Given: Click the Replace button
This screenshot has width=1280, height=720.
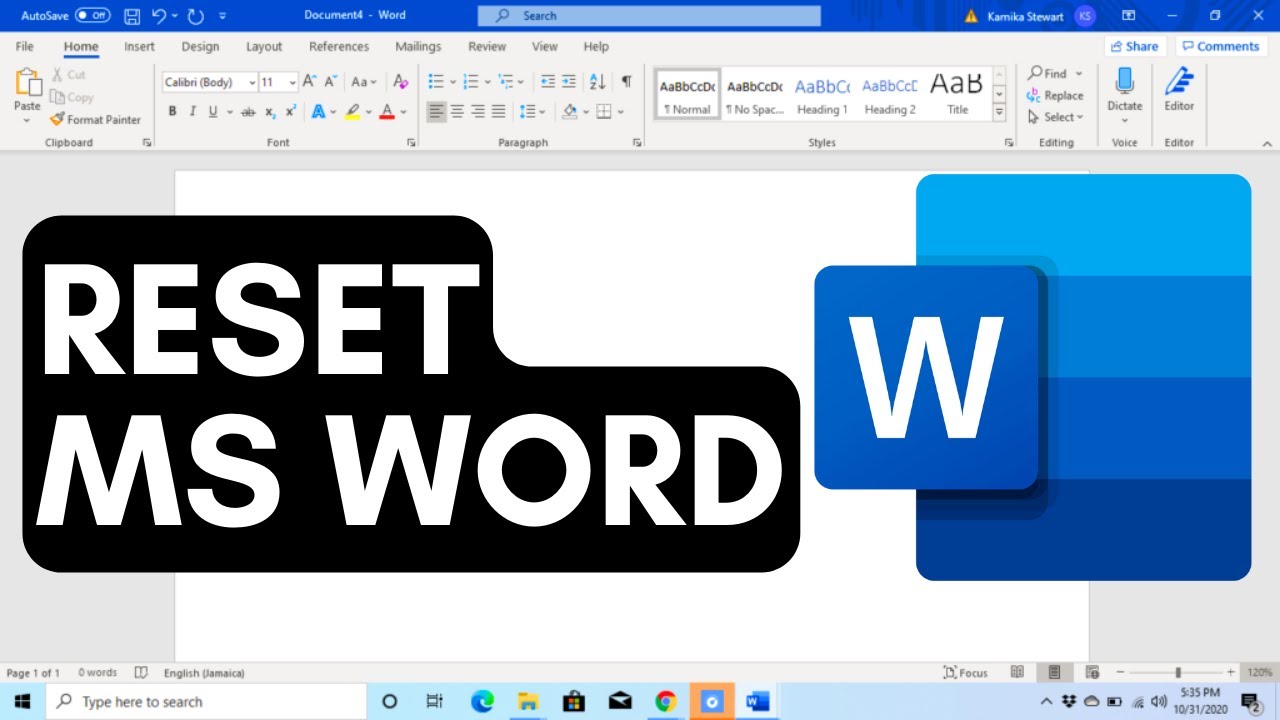Looking at the screenshot, I should click(x=1055, y=95).
